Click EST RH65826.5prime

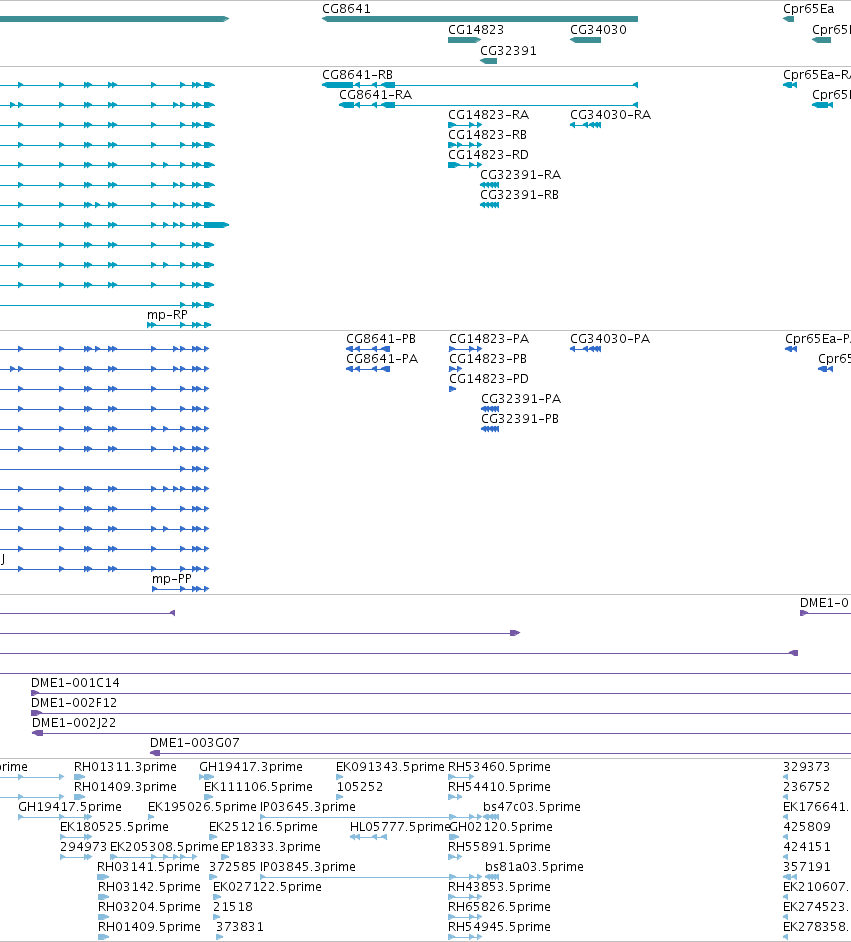click(x=499, y=907)
